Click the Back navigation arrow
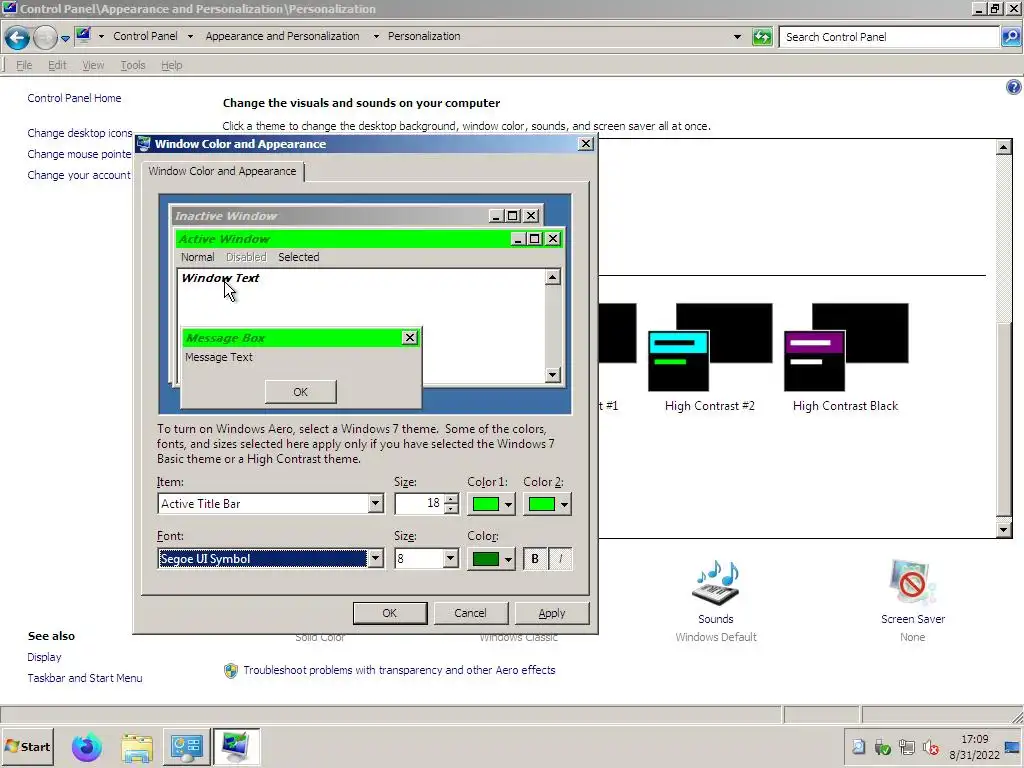 click(18, 38)
